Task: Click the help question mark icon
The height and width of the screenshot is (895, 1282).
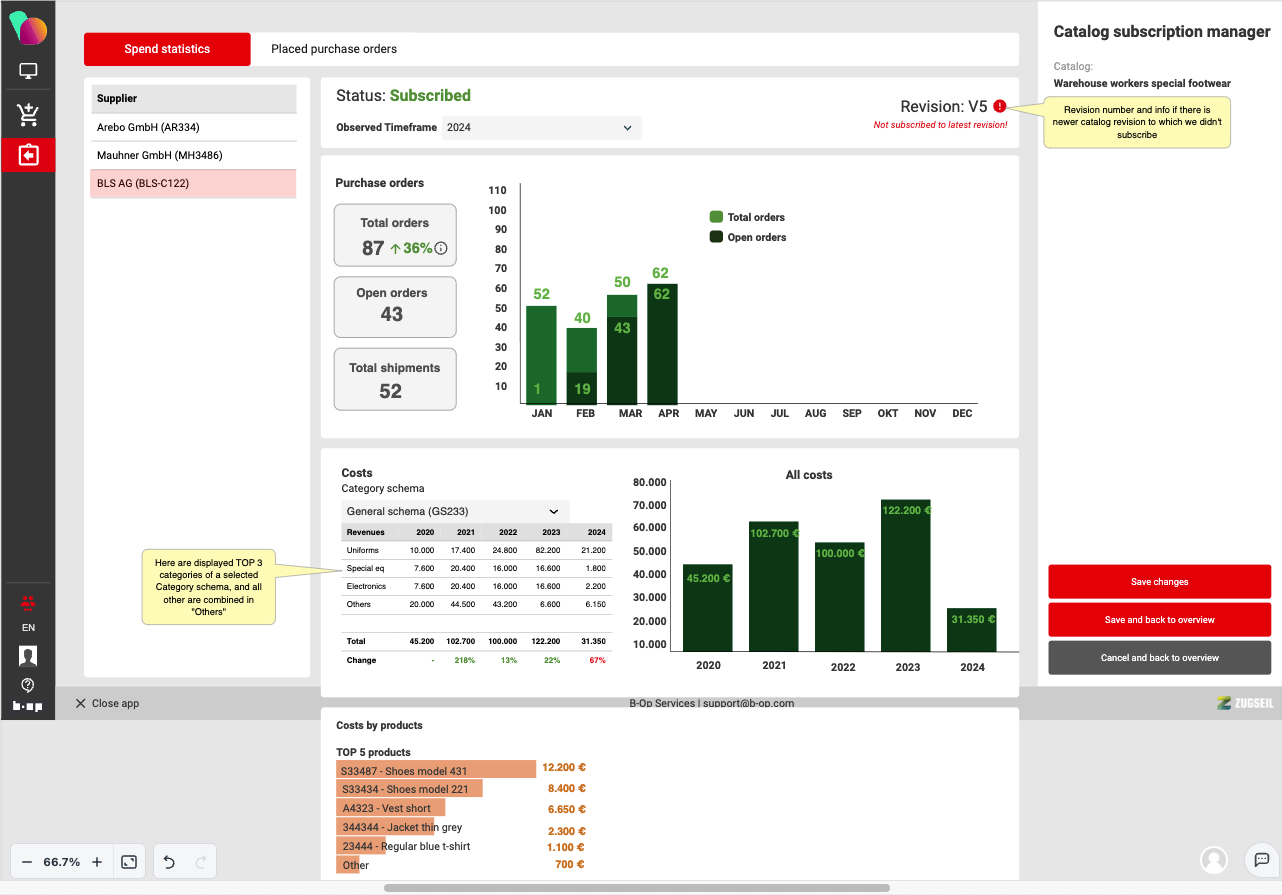Action: coord(28,685)
